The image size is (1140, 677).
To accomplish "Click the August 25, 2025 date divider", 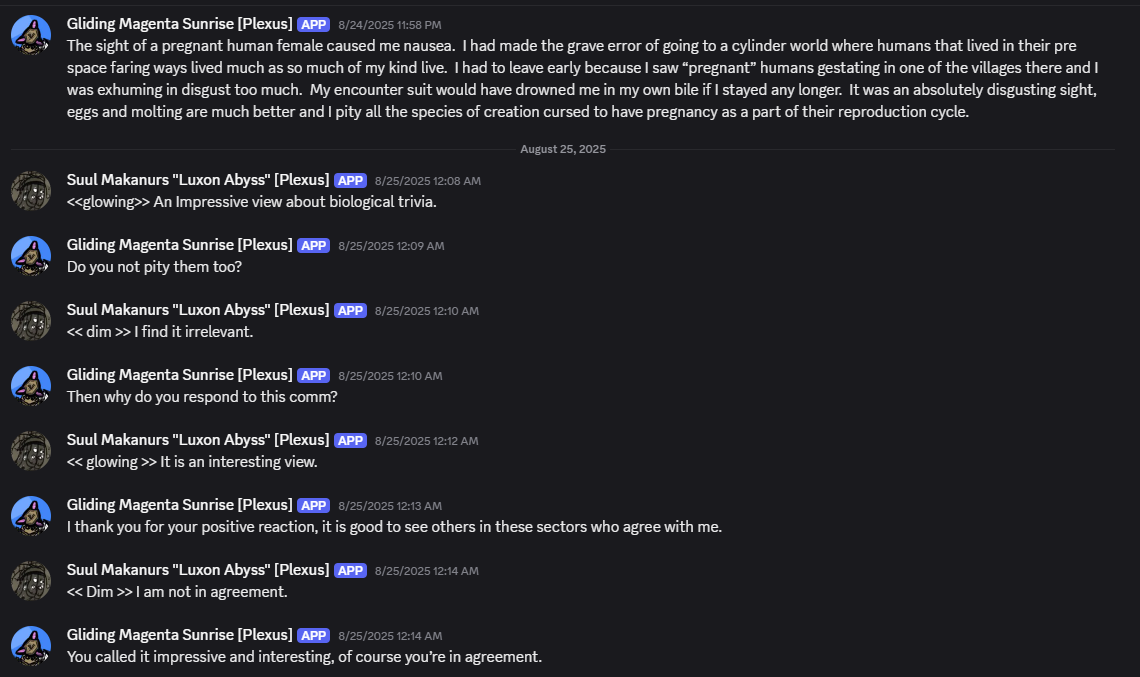I will click(563, 149).
